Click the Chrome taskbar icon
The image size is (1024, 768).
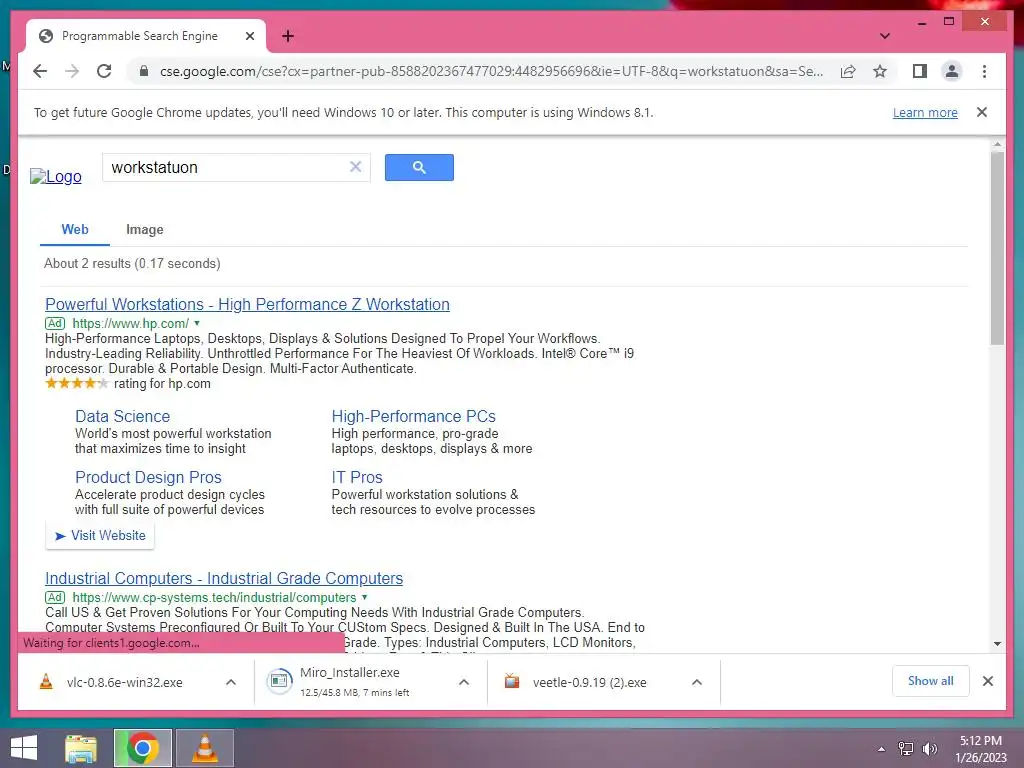[x=142, y=748]
